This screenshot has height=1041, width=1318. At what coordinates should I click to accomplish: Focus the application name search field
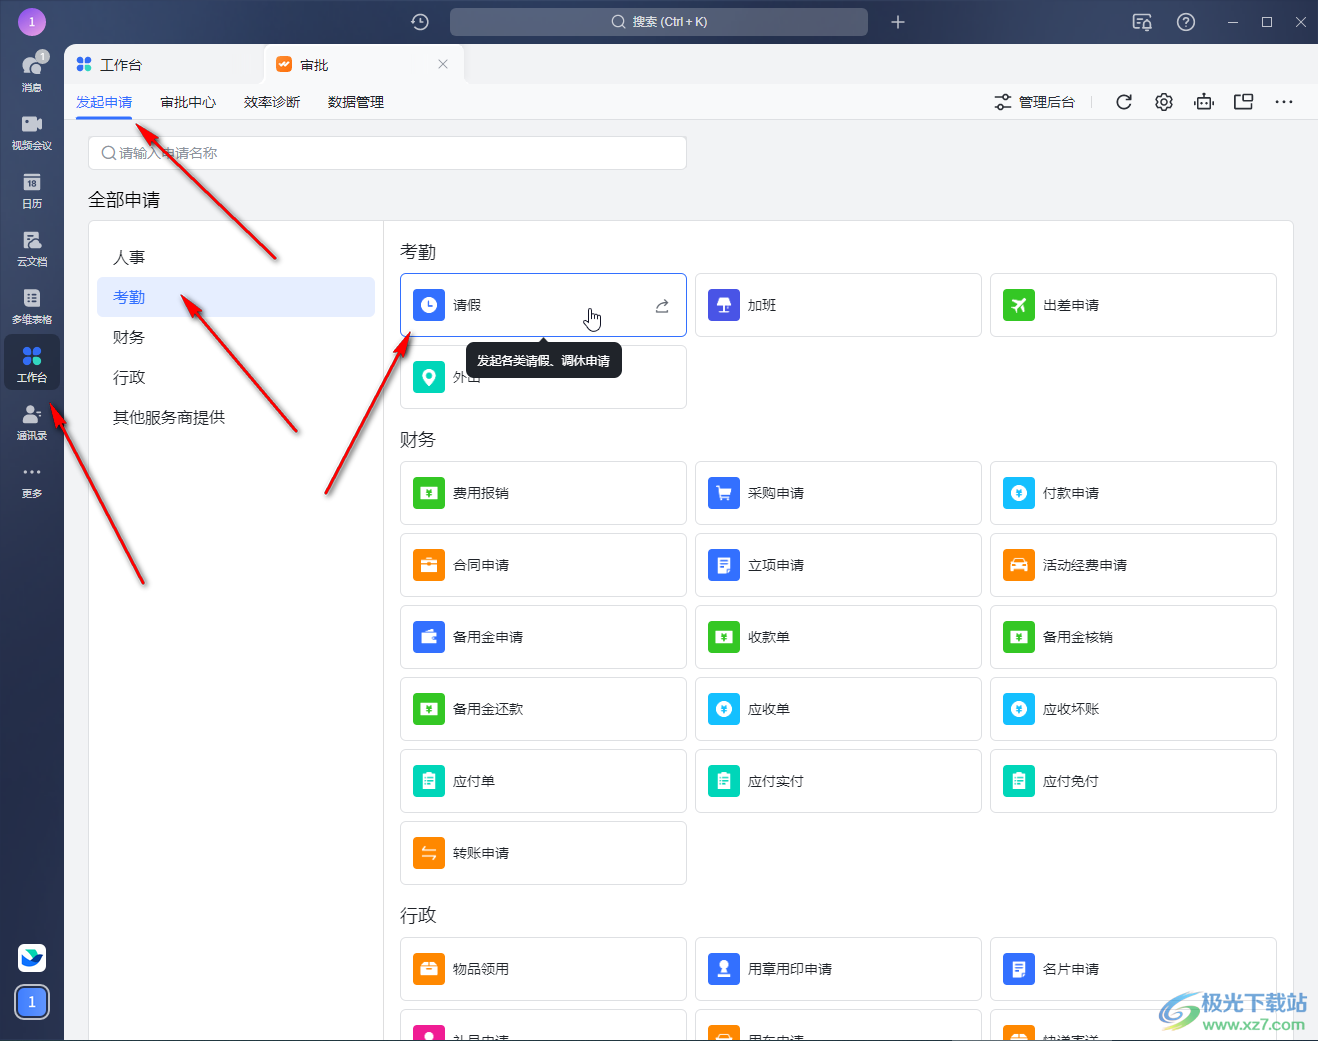click(387, 153)
